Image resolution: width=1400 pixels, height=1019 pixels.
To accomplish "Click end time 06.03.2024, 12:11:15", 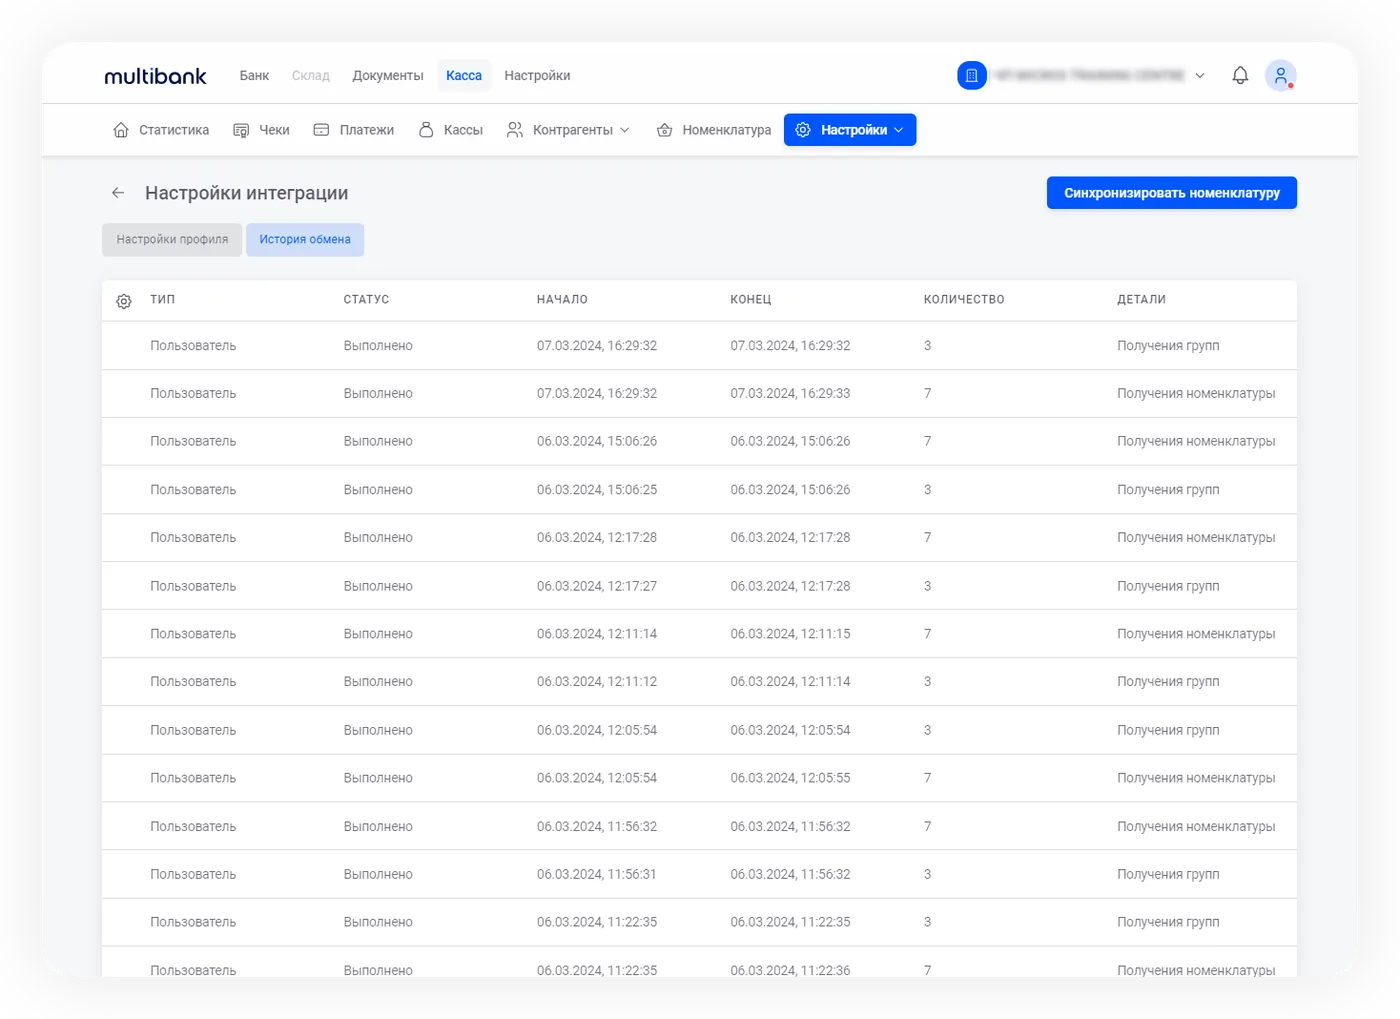I will click(790, 634).
